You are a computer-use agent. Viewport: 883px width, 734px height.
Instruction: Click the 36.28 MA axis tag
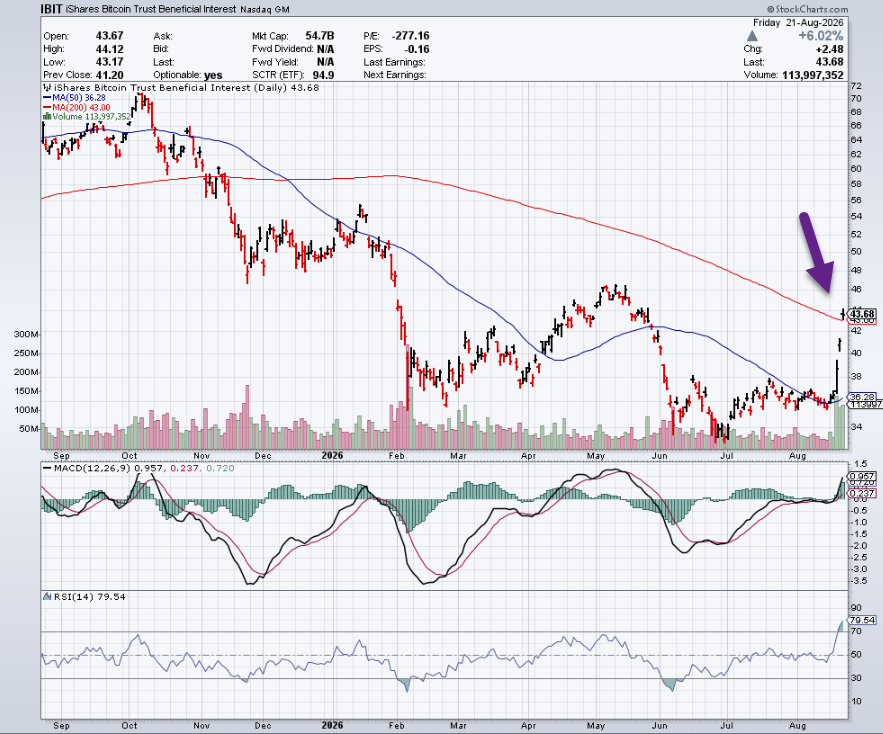[x=862, y=397]
